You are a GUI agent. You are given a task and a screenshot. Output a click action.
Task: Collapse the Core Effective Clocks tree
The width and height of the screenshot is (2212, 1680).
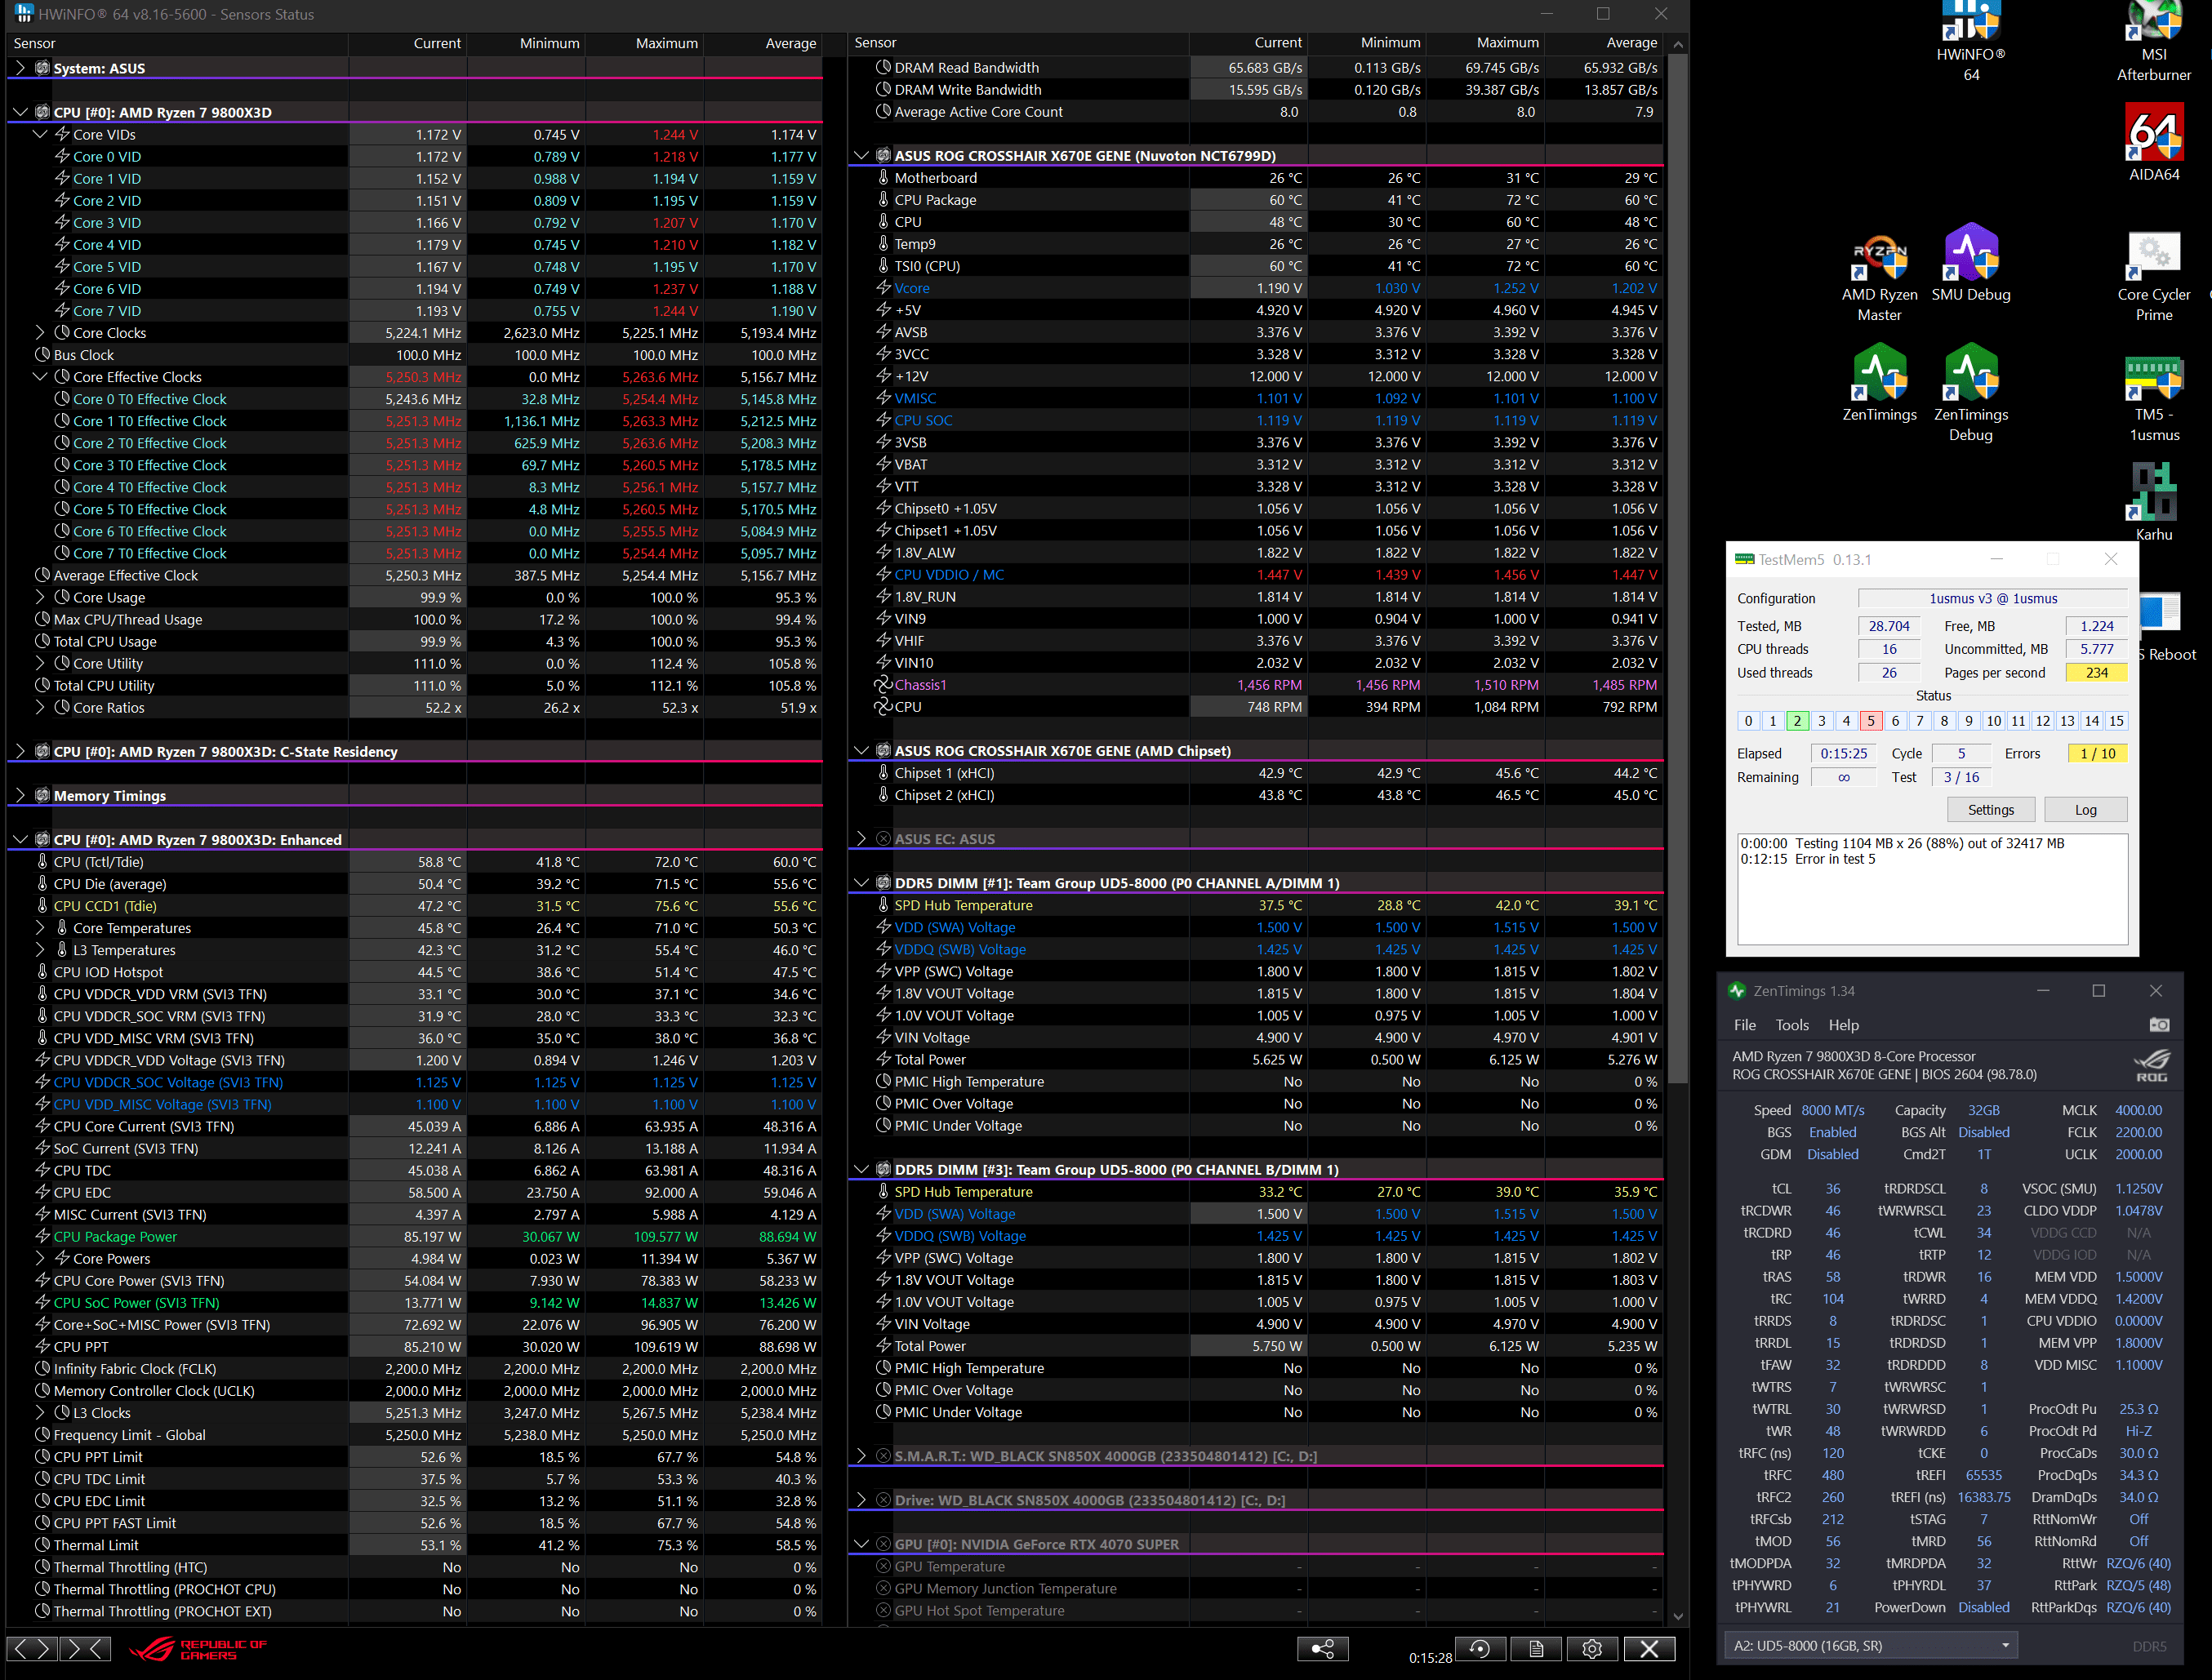(40, 377)
